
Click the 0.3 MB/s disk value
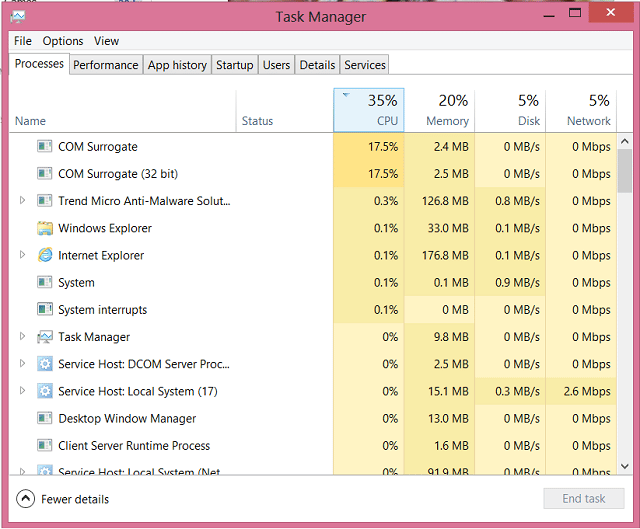[518, 391]
